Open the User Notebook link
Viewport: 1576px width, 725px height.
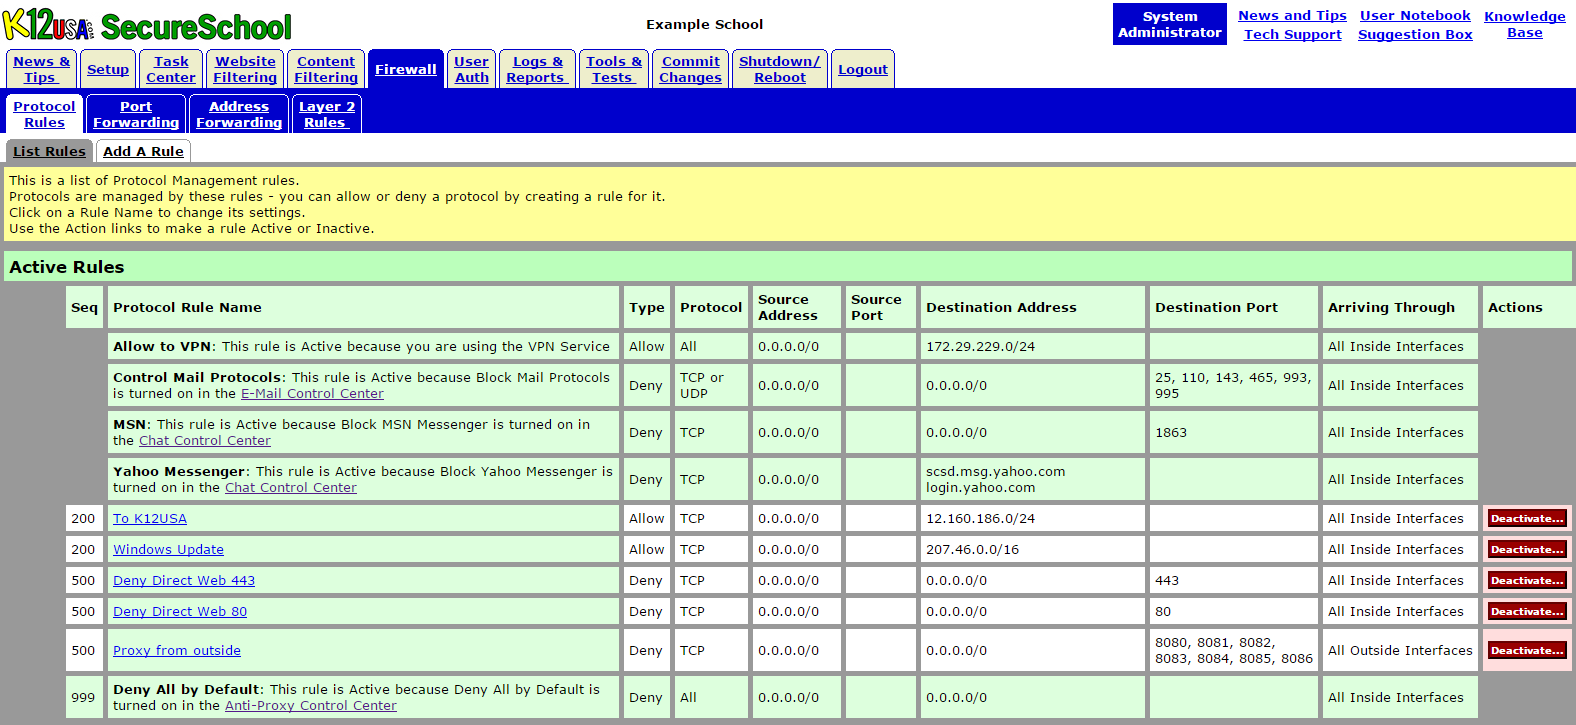[1415, 16]
